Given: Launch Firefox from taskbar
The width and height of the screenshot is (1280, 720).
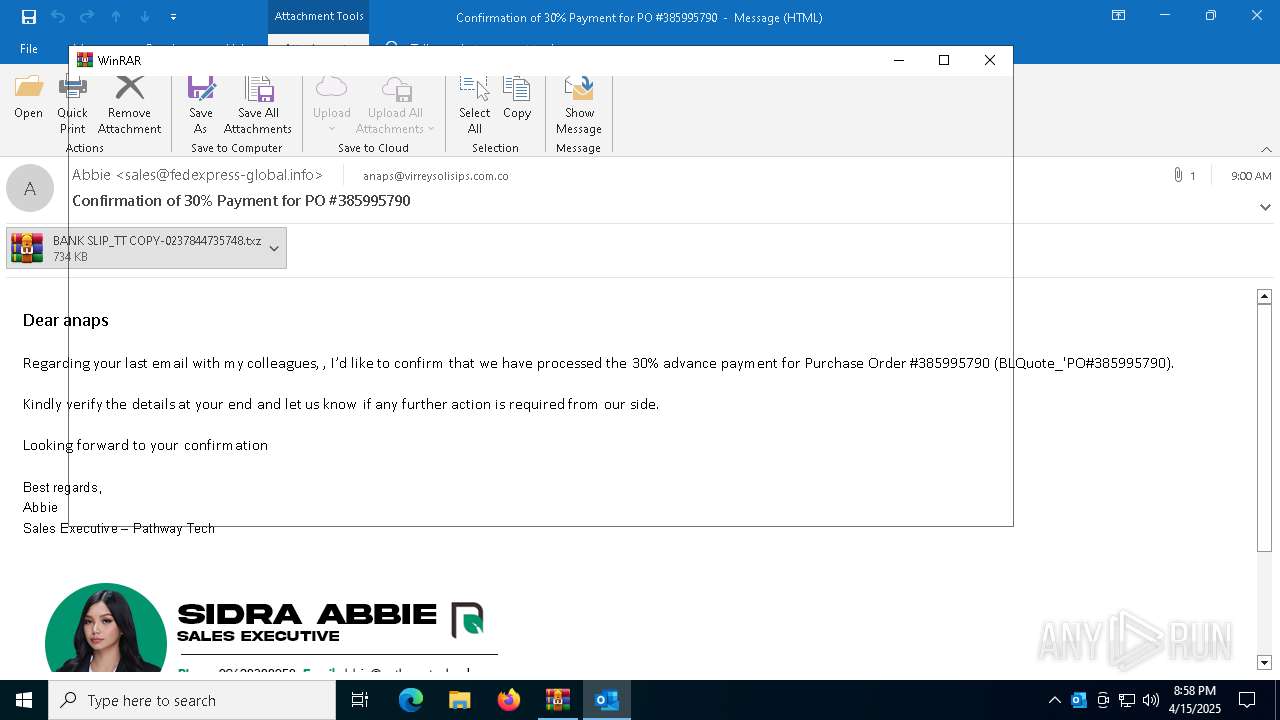Looking at the screenshot, I should [509, 700].
